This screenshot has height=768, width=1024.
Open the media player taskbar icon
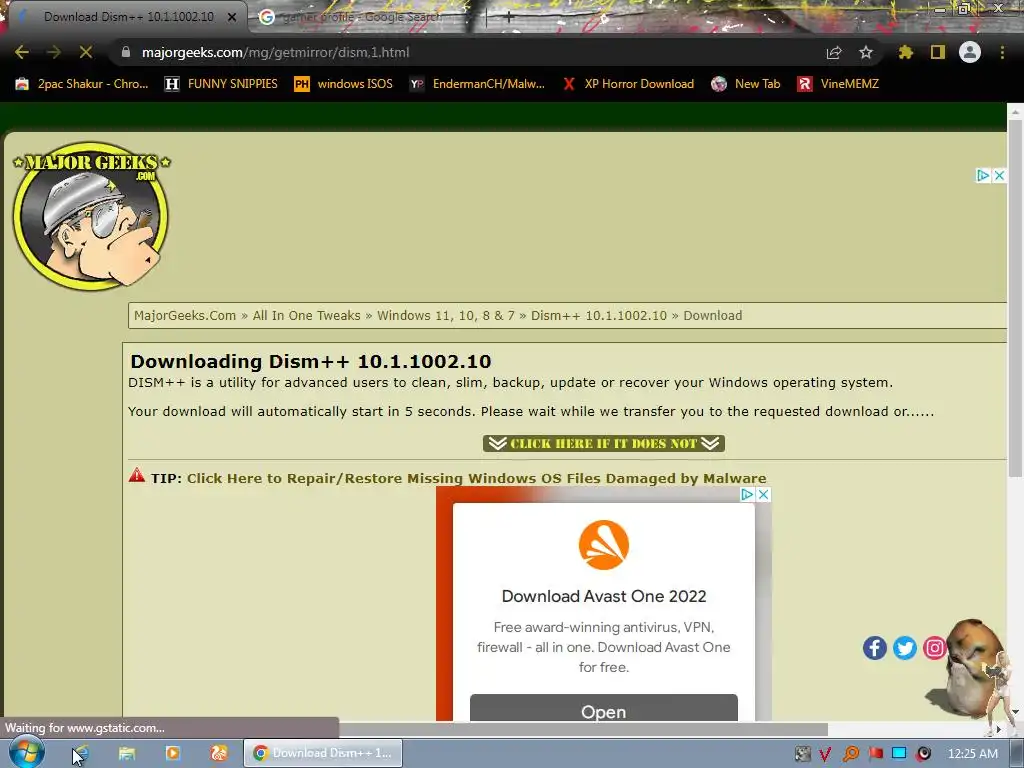click(172, 753)
